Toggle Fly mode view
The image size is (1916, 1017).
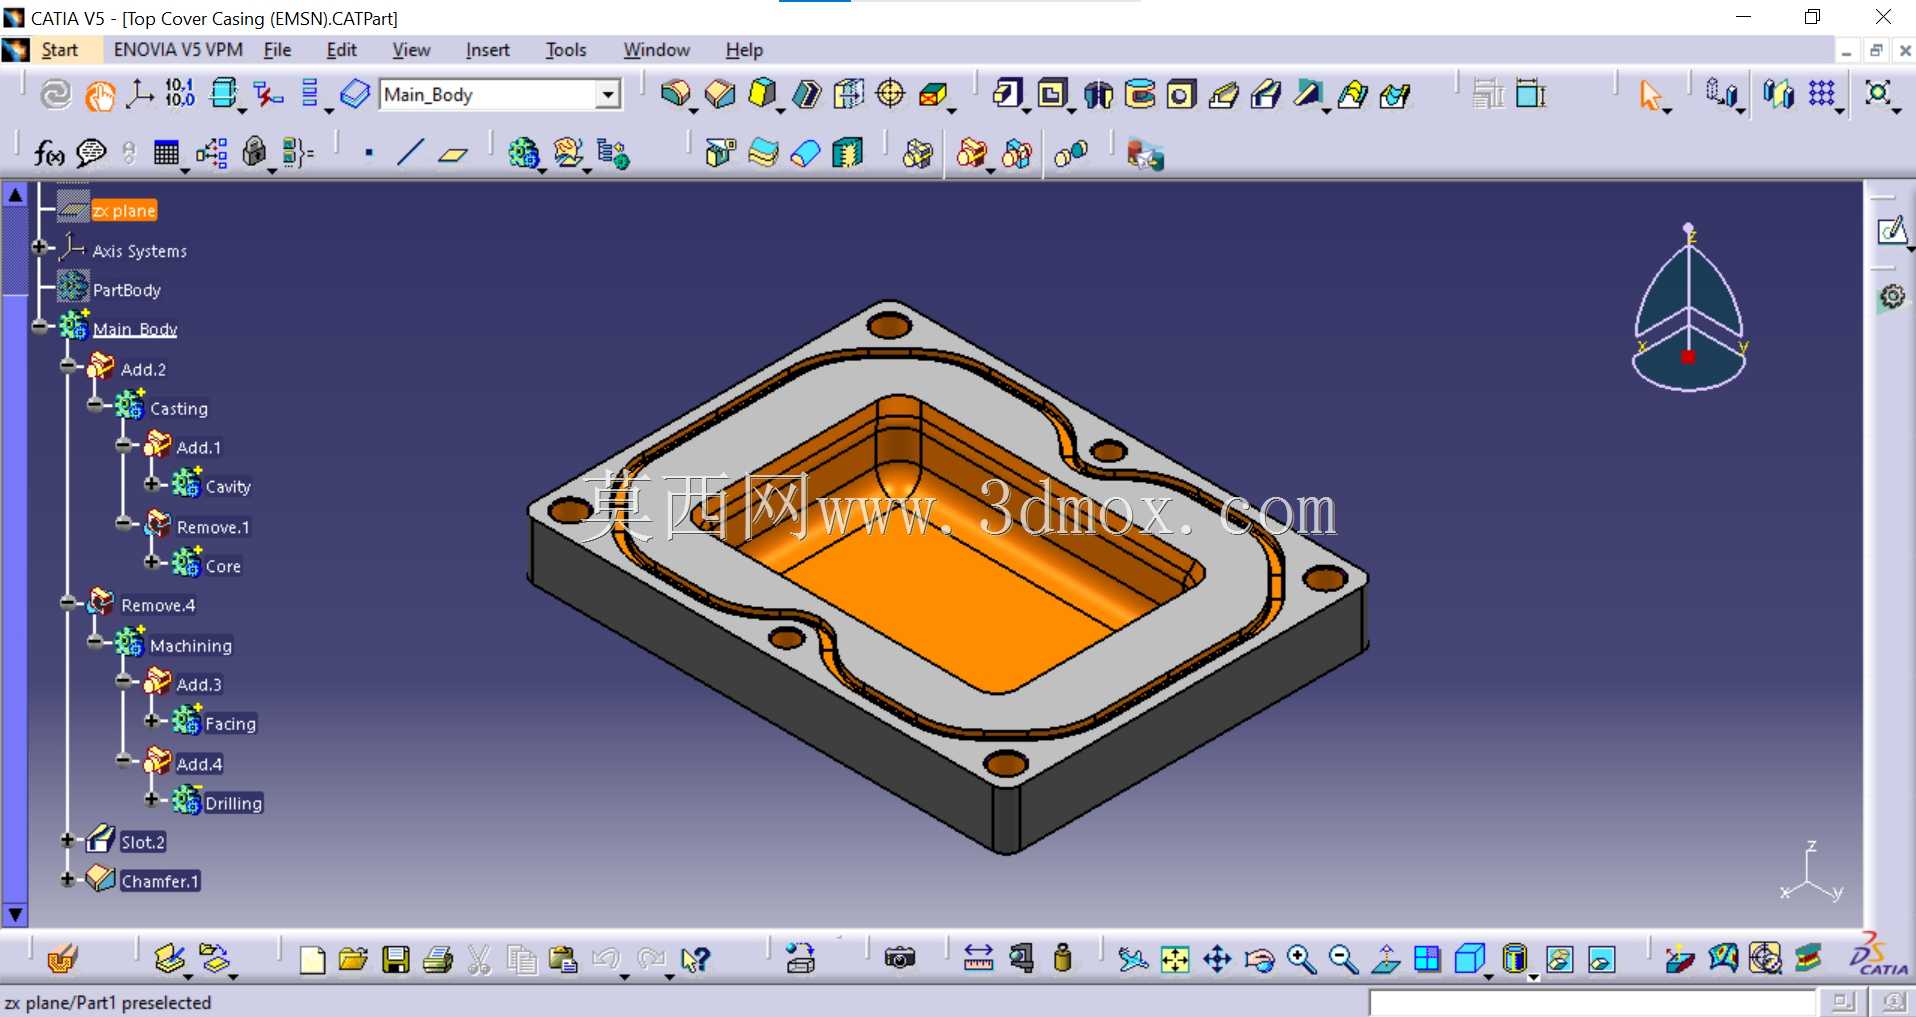[x=1133, y=960]
